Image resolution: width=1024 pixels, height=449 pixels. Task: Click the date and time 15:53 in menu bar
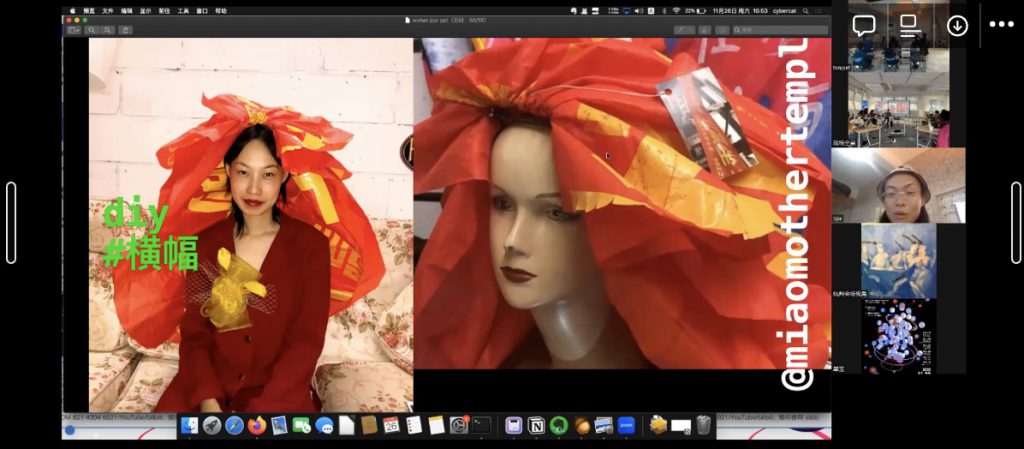[x=741, y=11]
